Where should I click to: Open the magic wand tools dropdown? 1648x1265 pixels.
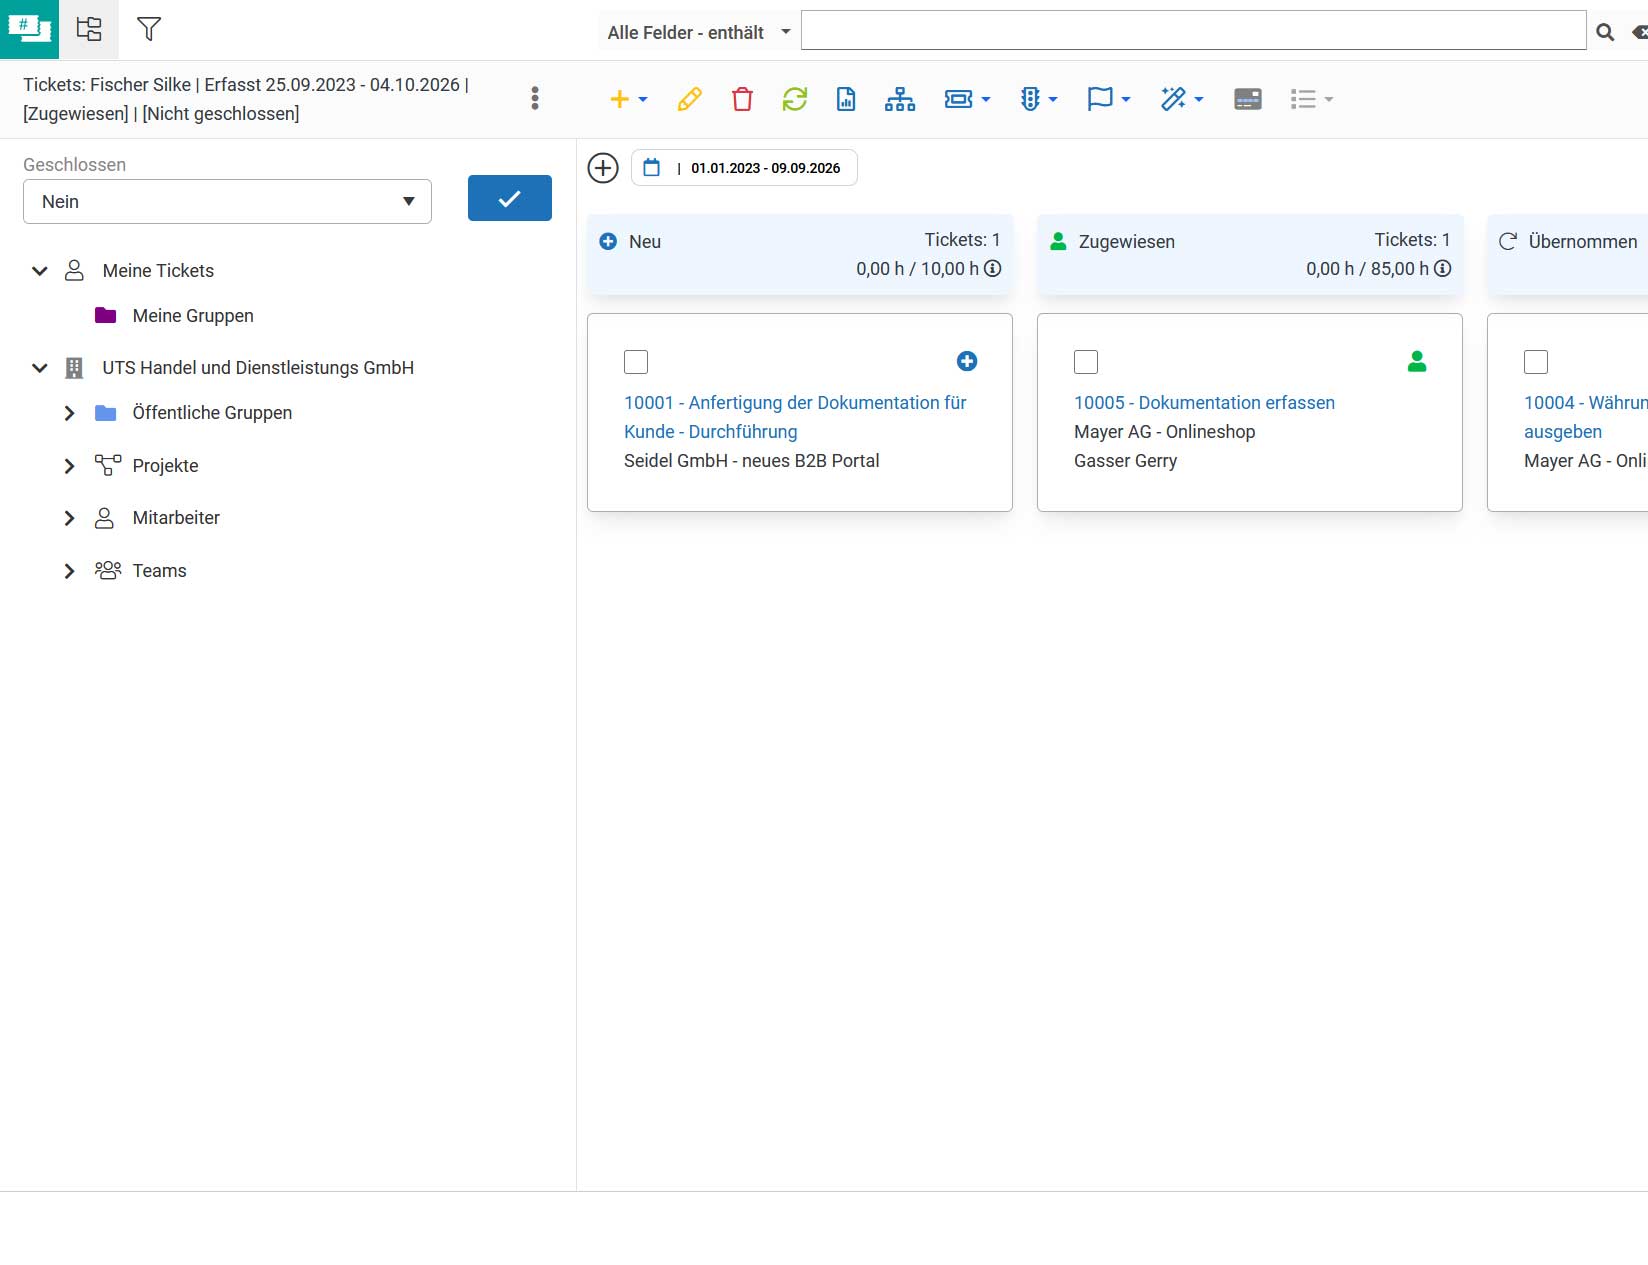tap(1181, 99)
